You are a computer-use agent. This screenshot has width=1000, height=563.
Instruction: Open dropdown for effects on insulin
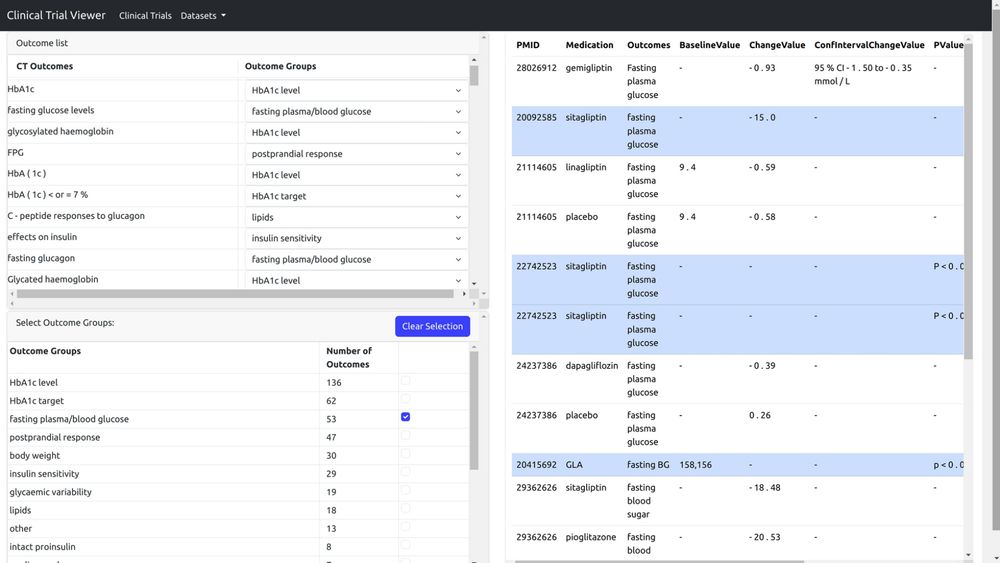point(357,238)
